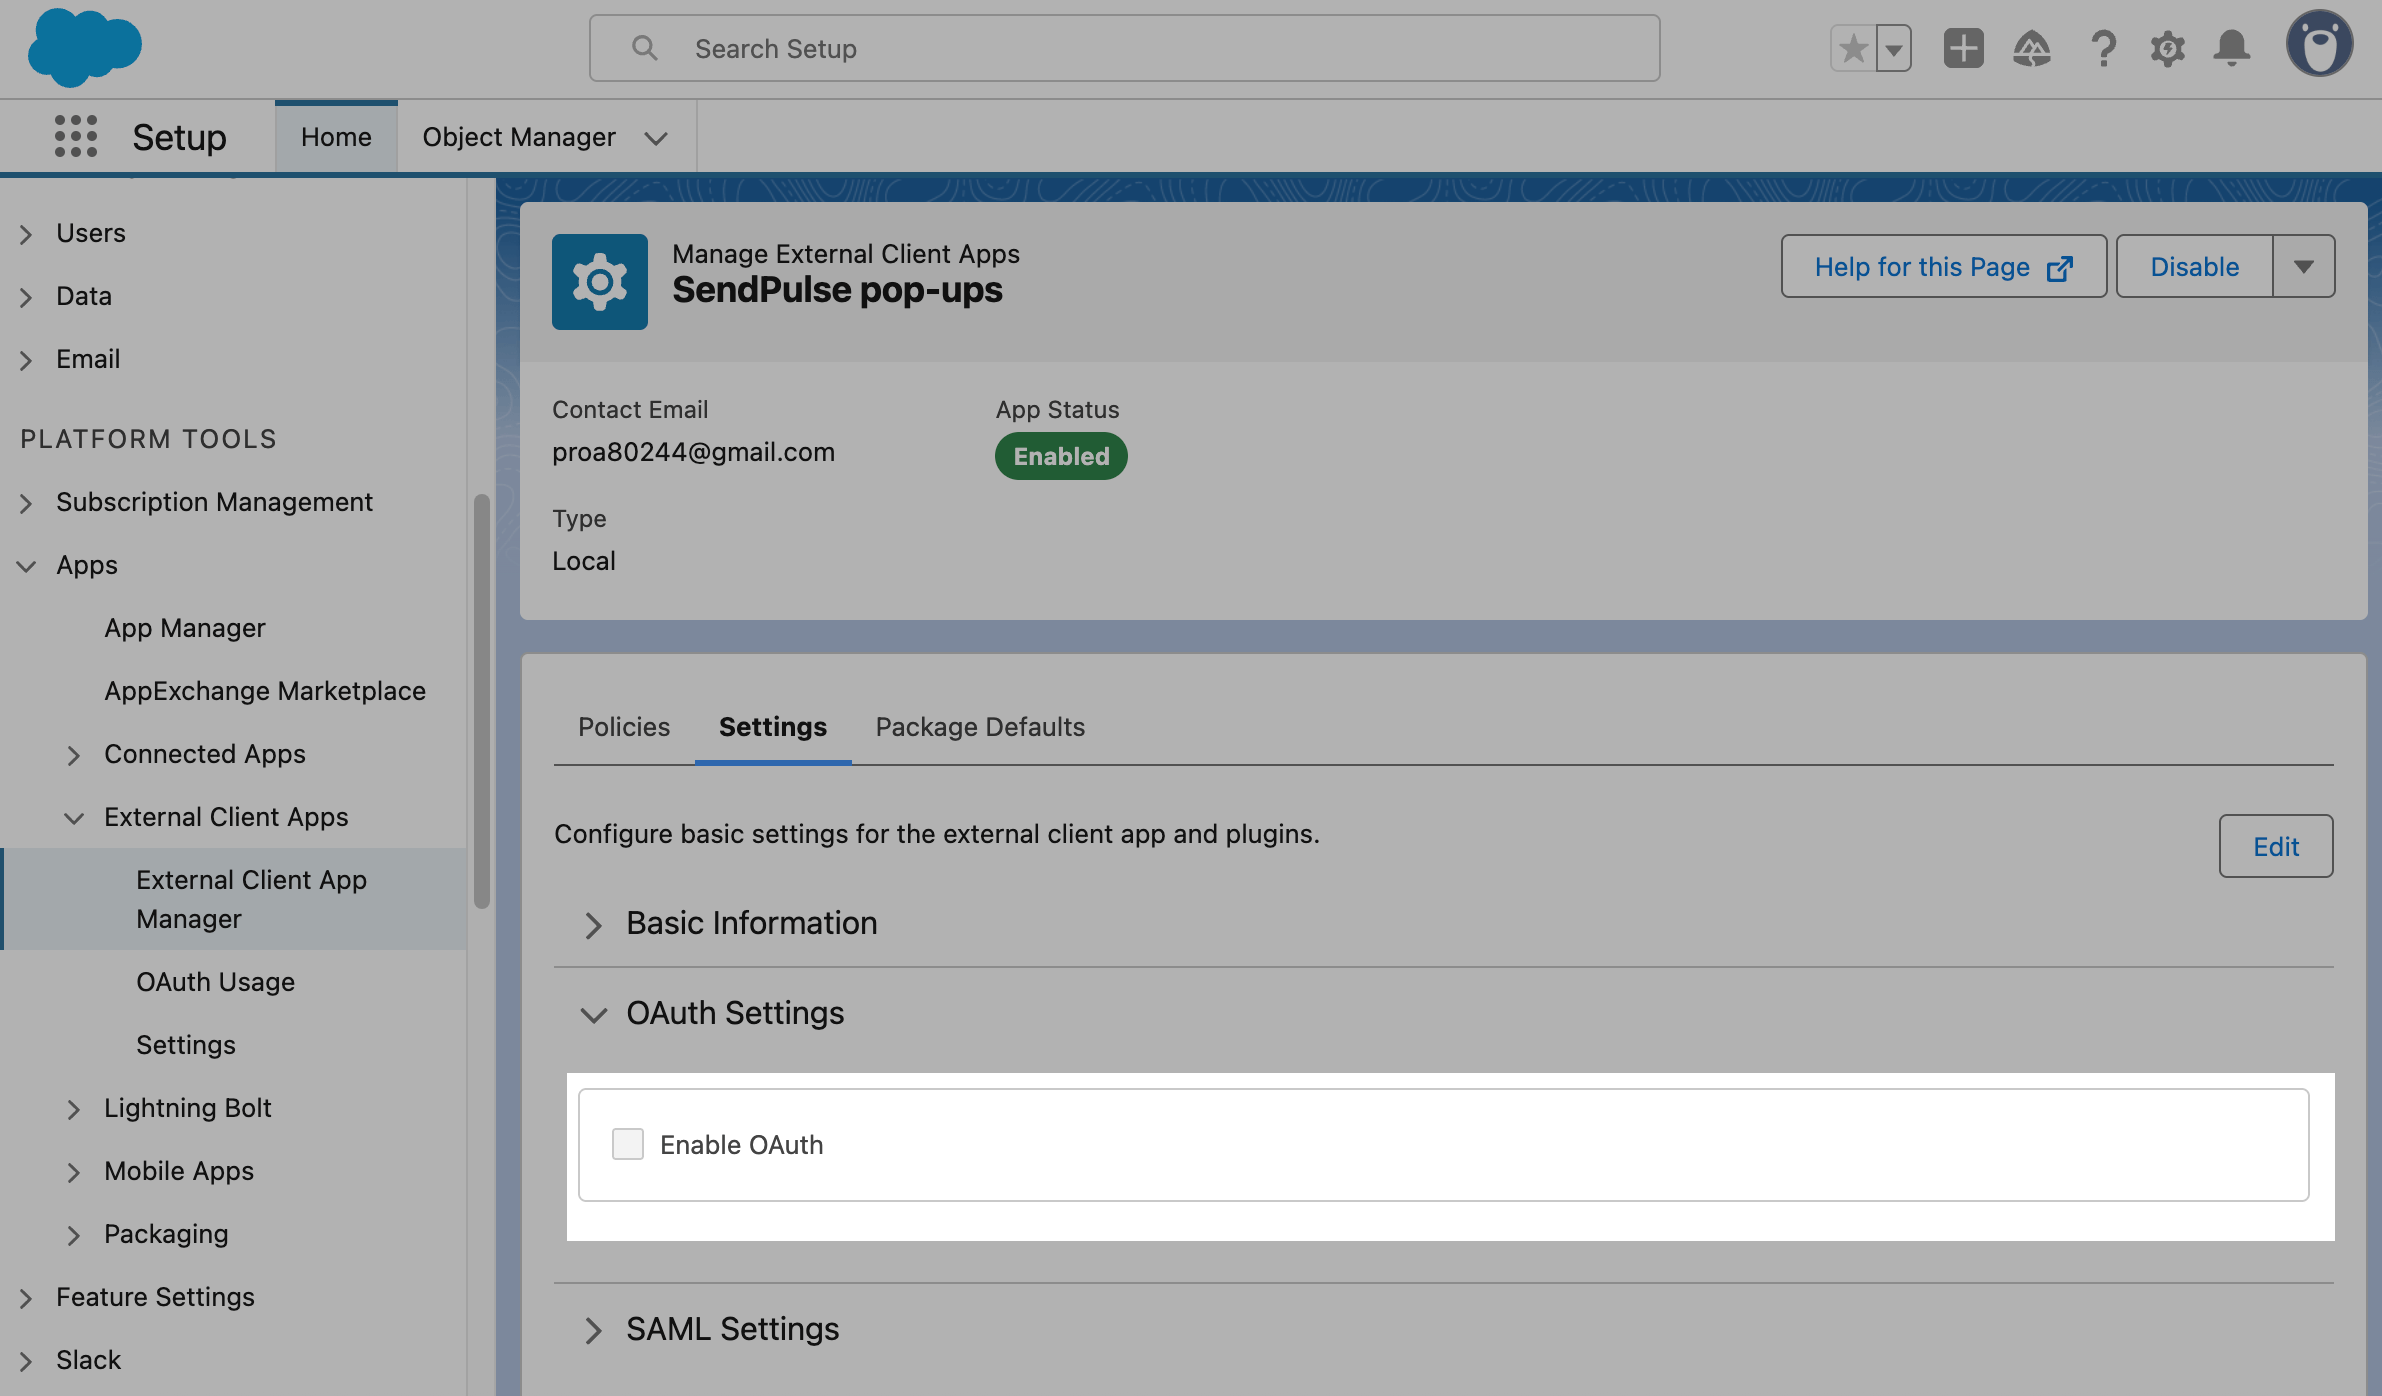The height and width of the screenshot is (1396, 2382).
Task: Click the Help for this Page link
Action: 1943,267
